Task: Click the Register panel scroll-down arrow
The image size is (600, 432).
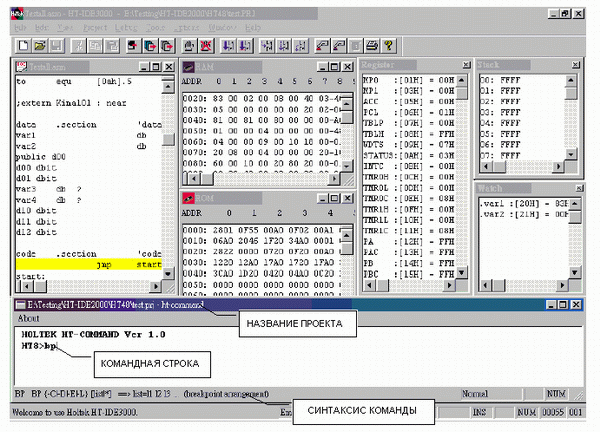Action: [x=462, y=272]
